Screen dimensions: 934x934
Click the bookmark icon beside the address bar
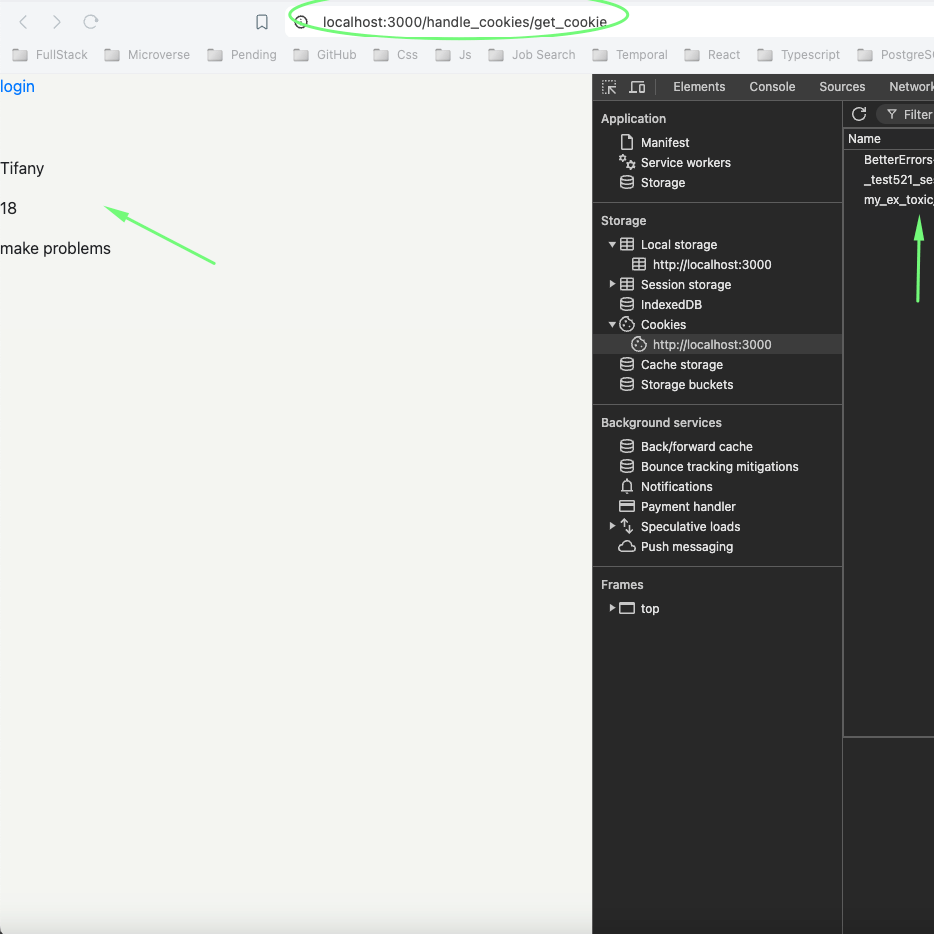pyautogui.click(x=261, y=22)
